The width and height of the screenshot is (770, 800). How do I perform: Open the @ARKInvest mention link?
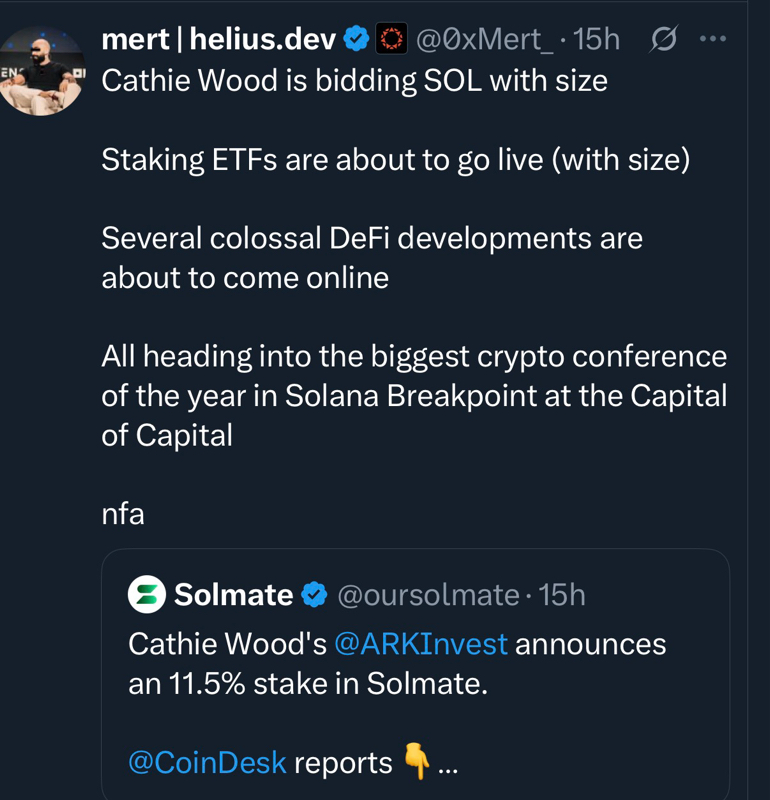421,644
